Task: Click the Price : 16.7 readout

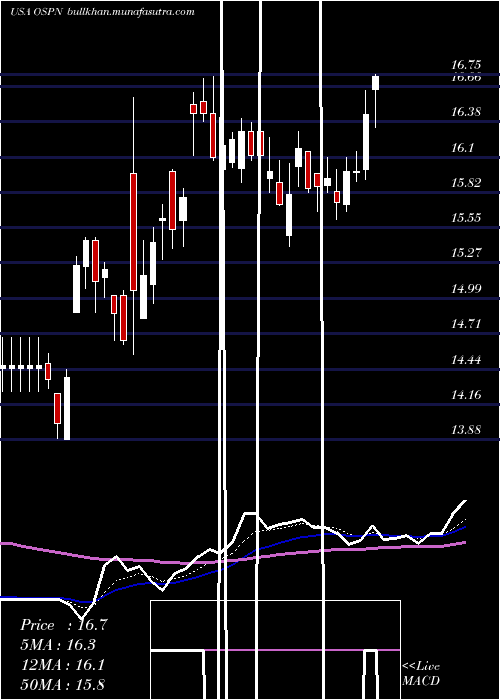Action: tap(63, 625)
